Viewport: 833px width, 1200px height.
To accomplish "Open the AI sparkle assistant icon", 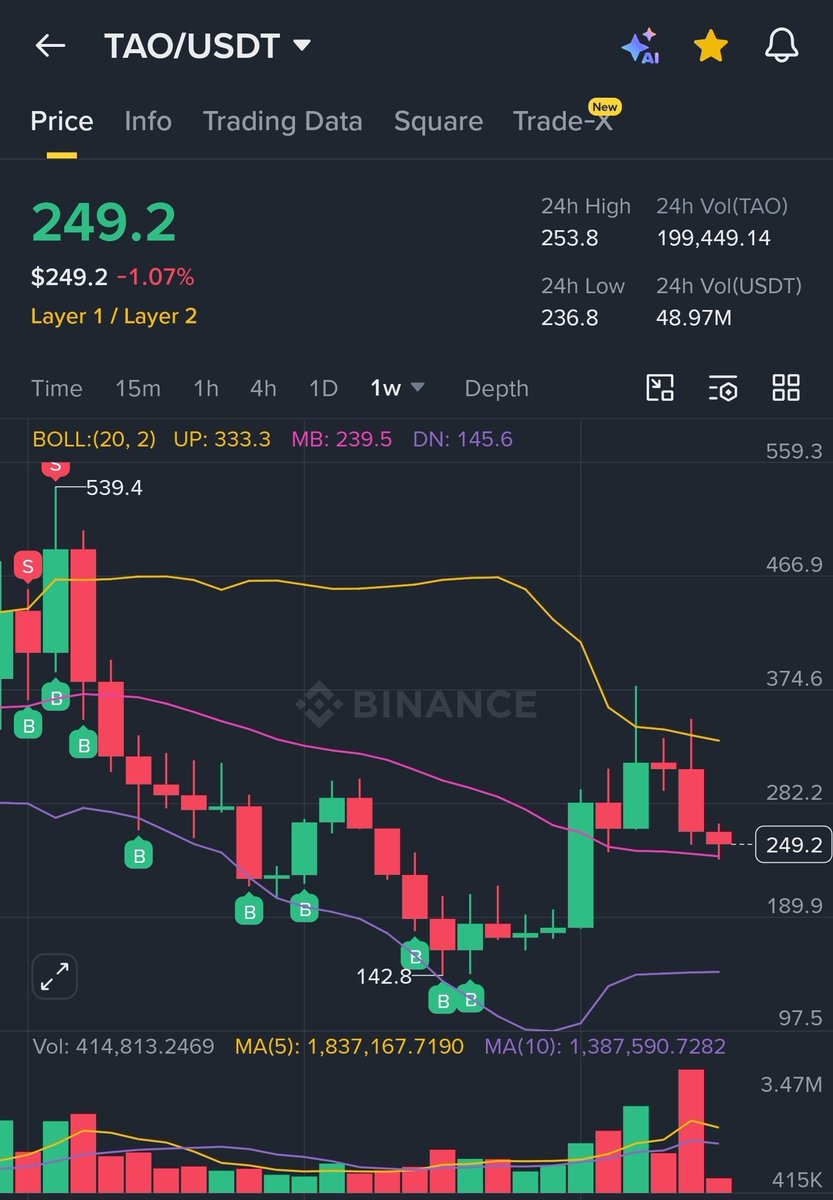I will click(x=640, y=46).
